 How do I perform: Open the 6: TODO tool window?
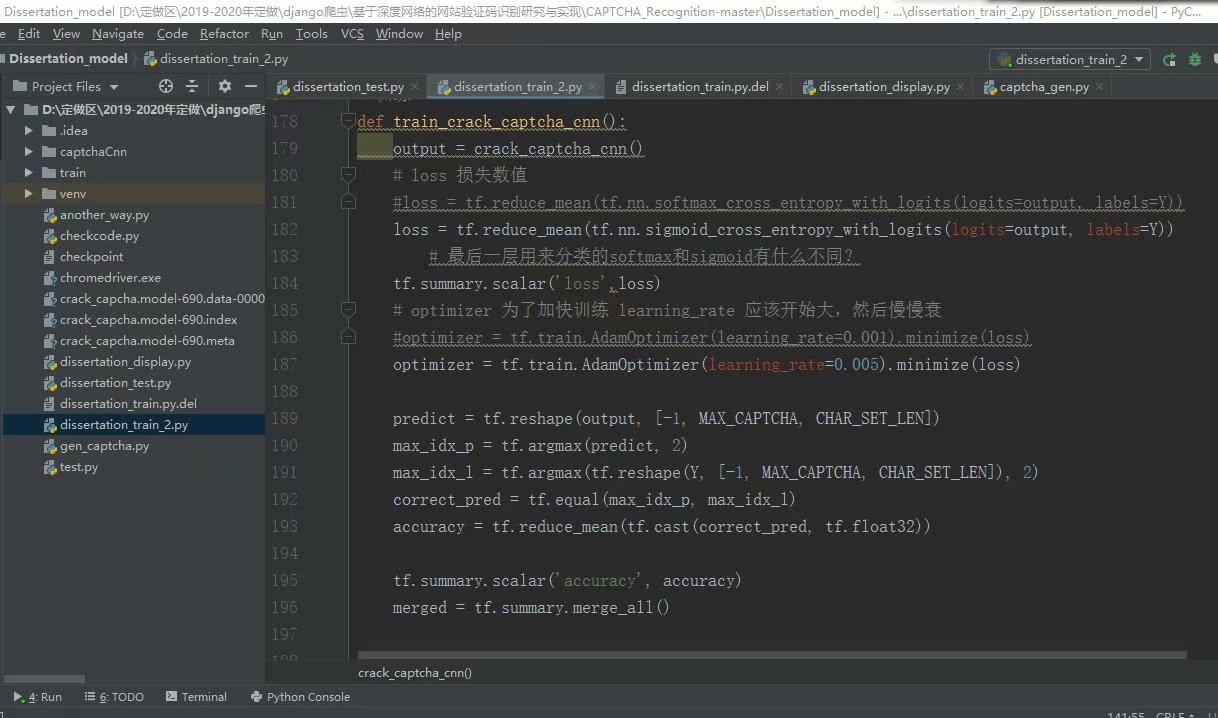click(x=114, y=697)
